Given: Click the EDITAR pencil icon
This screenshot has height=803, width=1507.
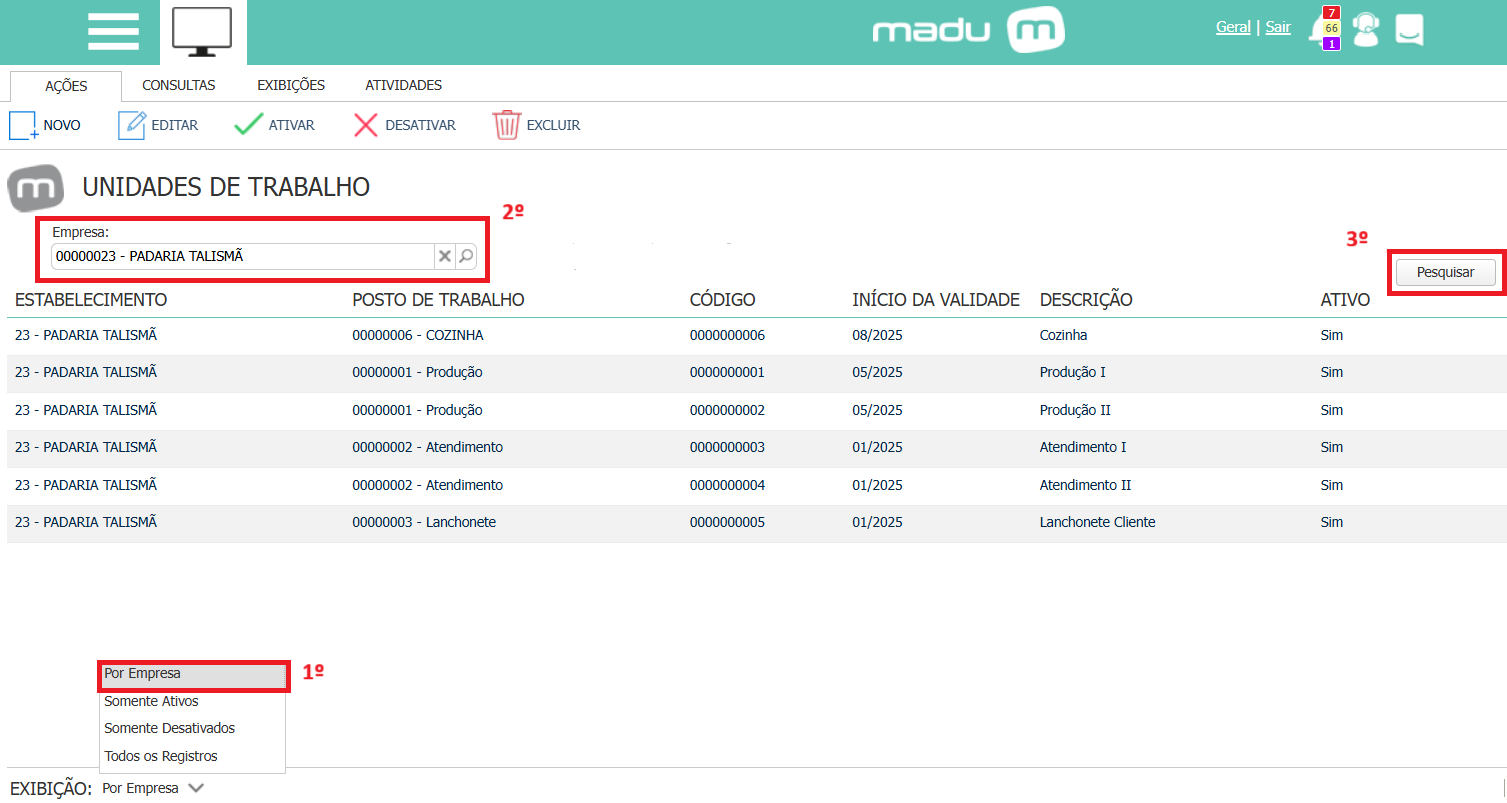Looking at the screenshot, I should pyautogui.click(x=132, y=125).
